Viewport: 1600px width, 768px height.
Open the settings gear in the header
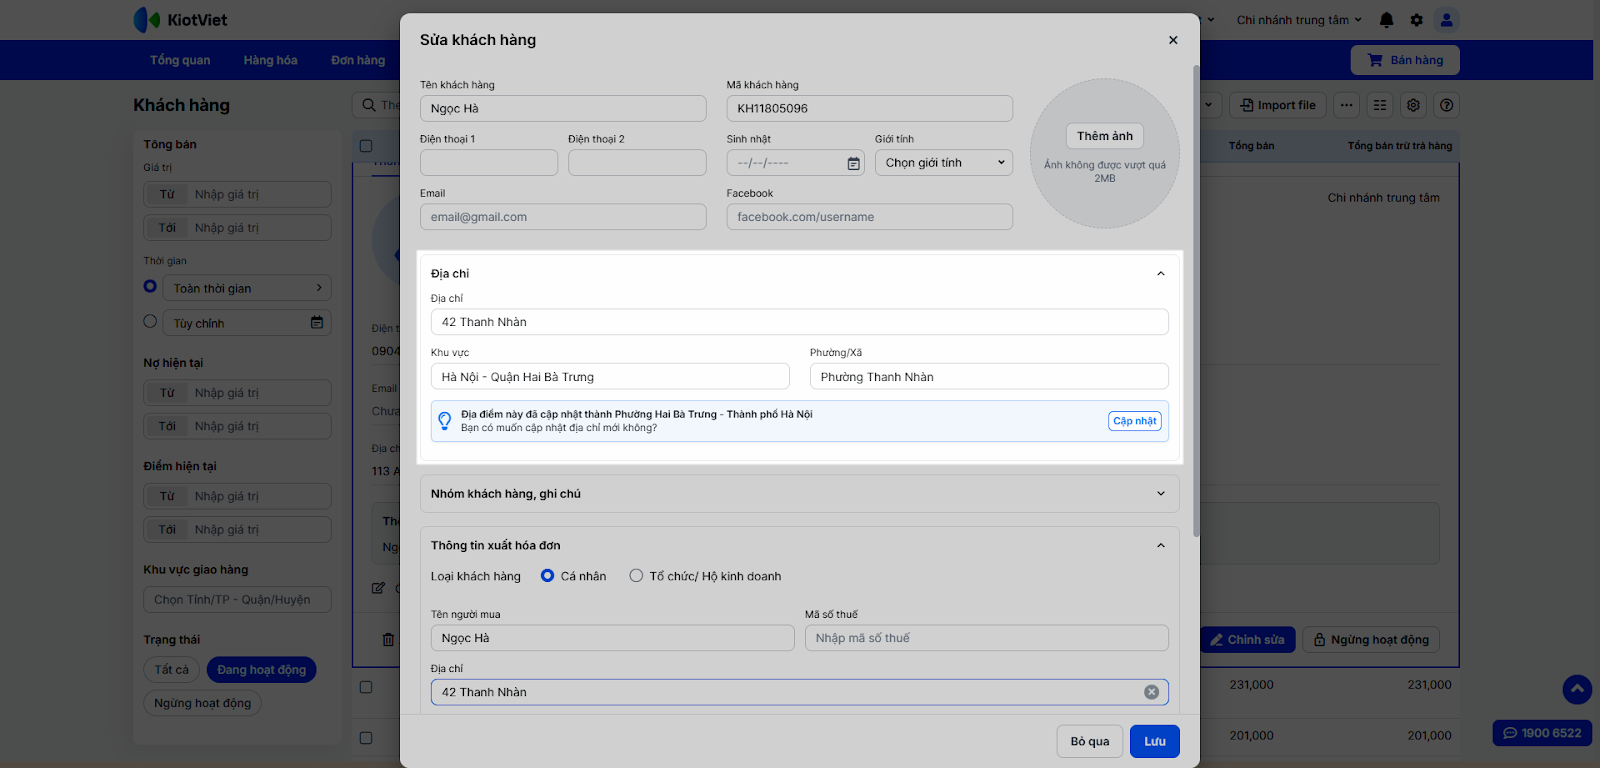[1416, 20]
